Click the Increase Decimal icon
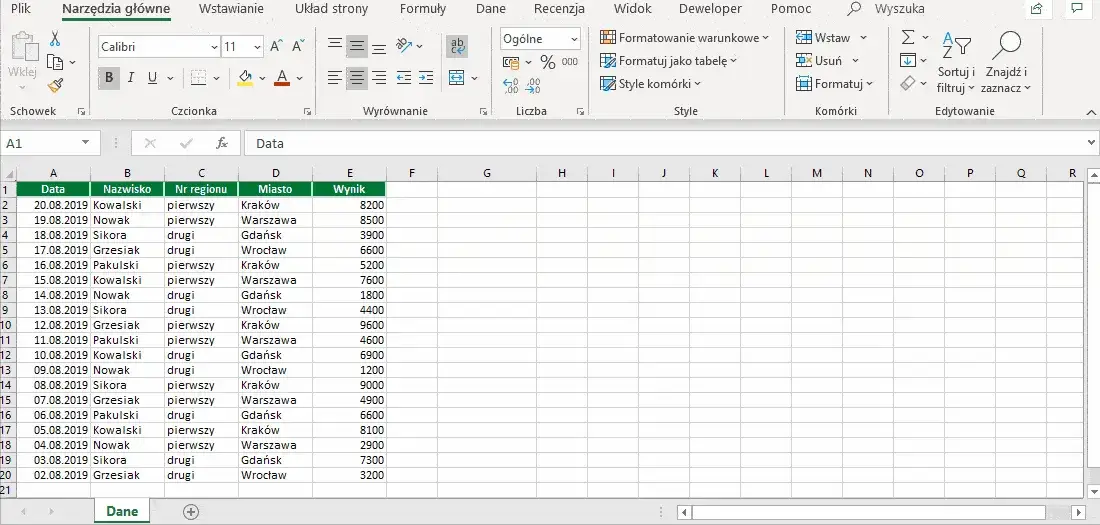Viewport: 1100px width, 525px height. point(511,86)
